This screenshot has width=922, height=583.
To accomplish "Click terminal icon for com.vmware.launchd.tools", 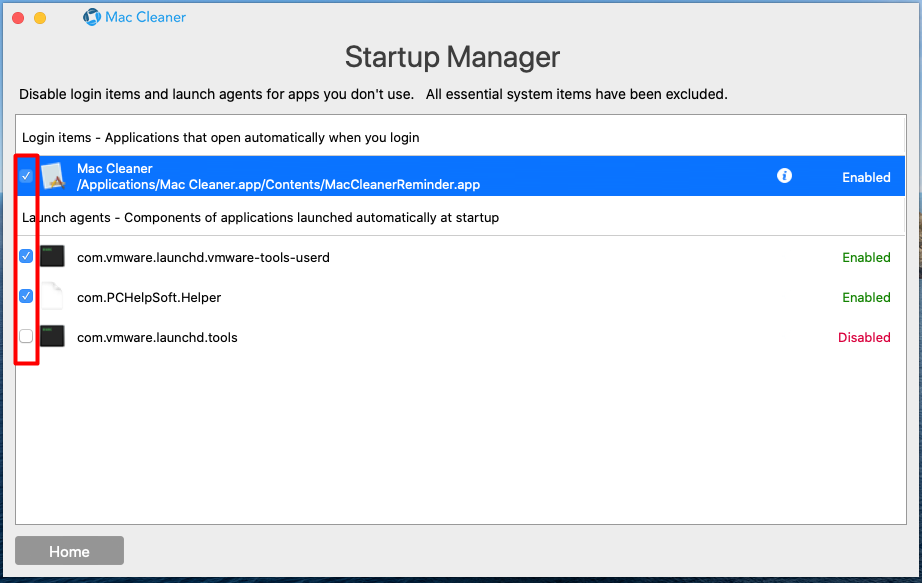I will pyautogui.click(x=52, y=336).
